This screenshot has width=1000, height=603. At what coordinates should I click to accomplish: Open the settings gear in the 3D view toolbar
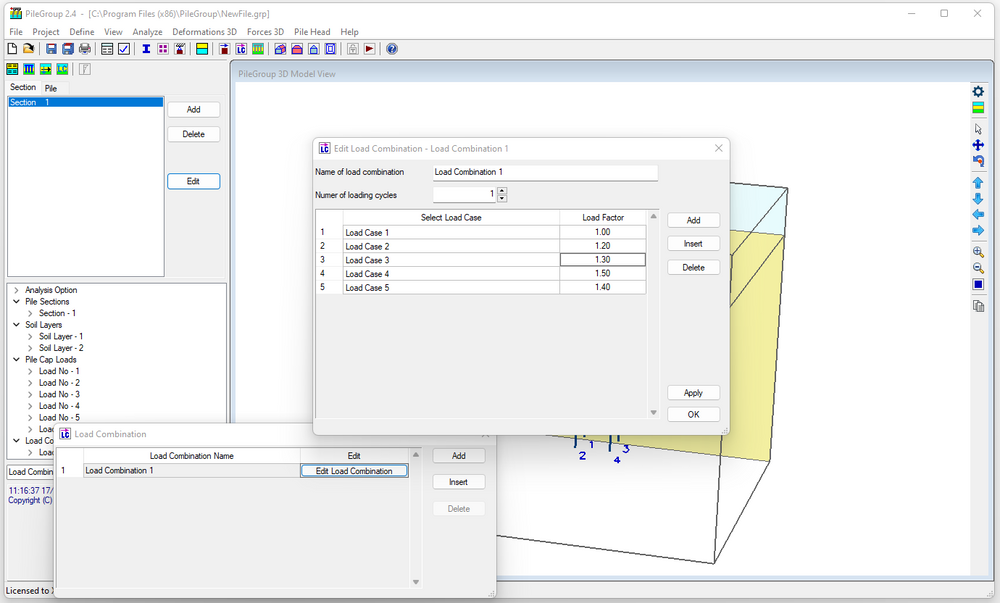click(x=978, y=92)
